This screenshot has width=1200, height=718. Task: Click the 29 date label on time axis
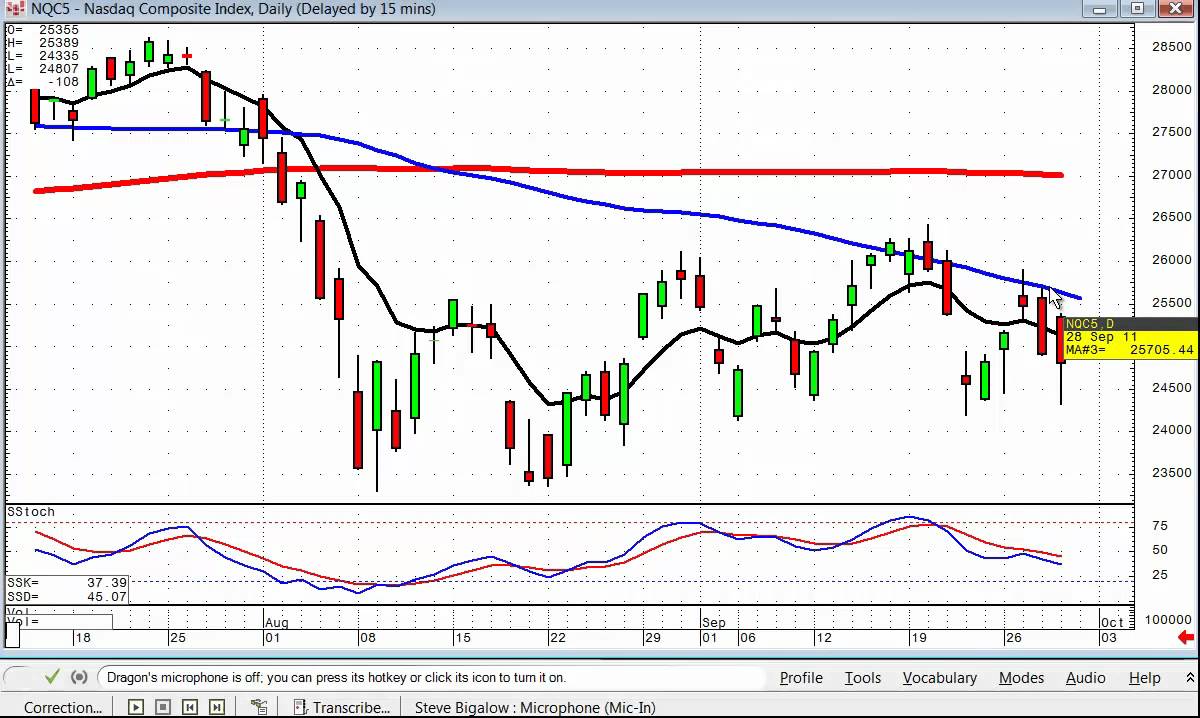(x=652, y=638)
